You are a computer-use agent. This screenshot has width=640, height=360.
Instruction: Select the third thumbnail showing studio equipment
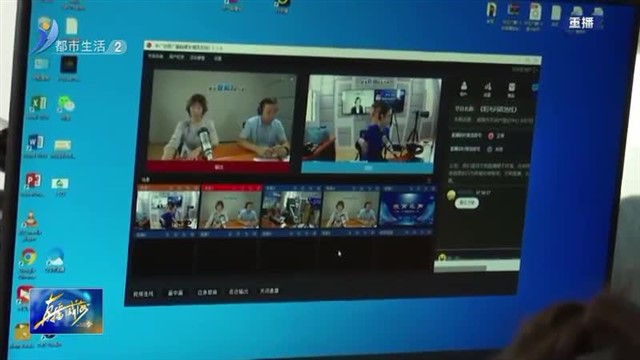click(x=292, y=210)
